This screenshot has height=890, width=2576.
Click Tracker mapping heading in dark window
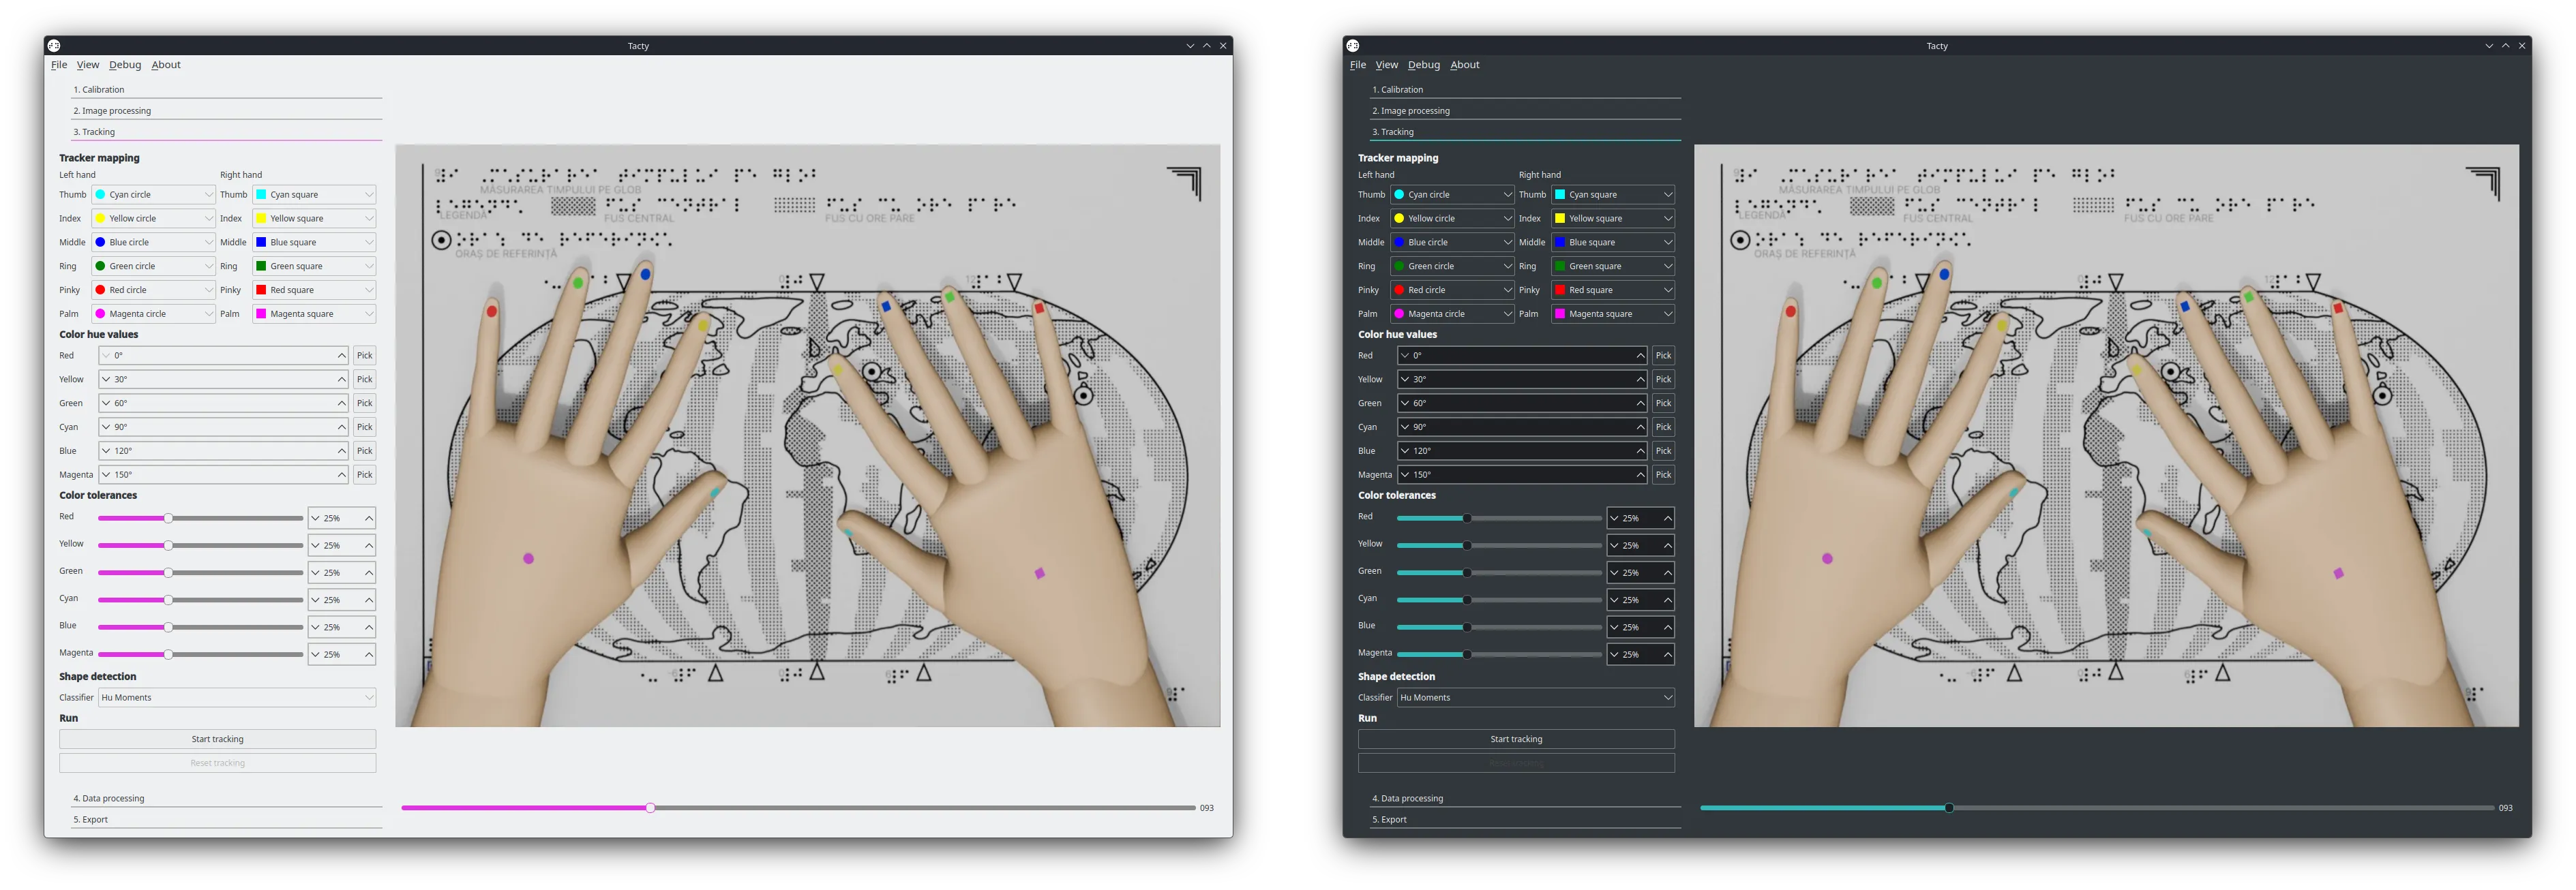[1398, 158]
